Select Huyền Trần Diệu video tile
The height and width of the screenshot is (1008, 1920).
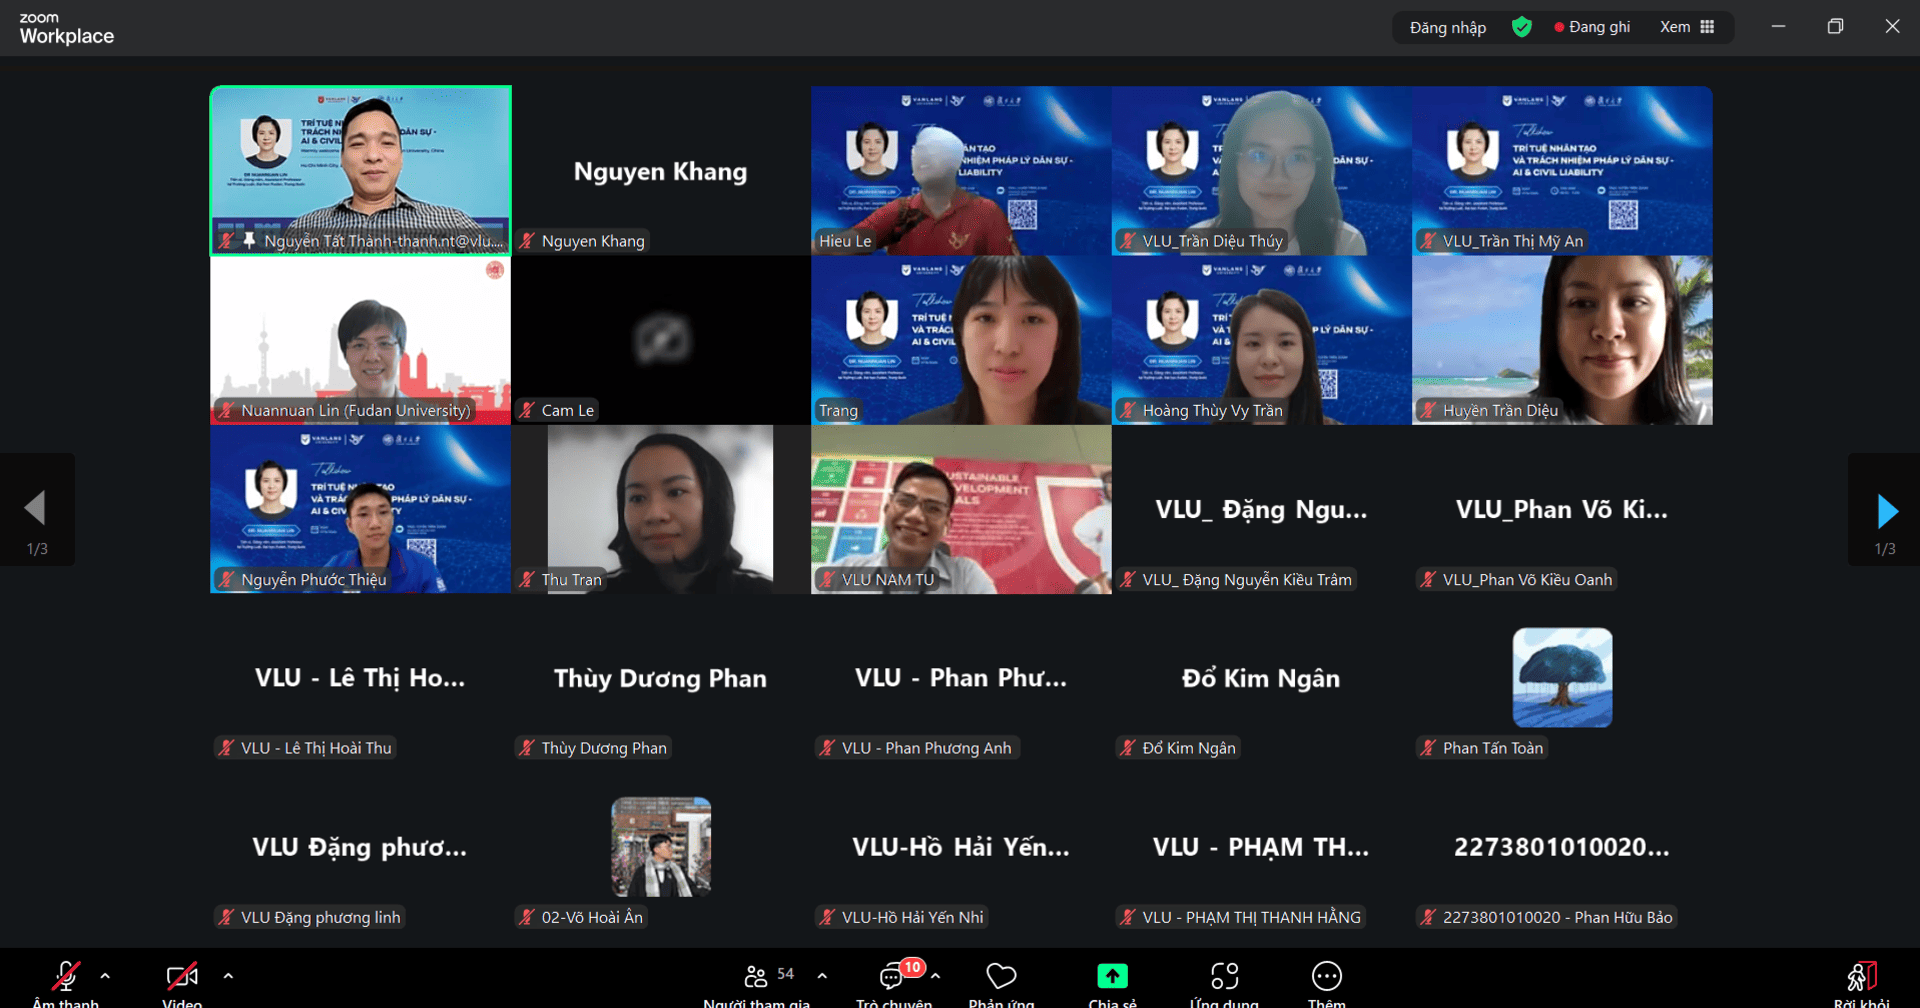point(1562,340)
